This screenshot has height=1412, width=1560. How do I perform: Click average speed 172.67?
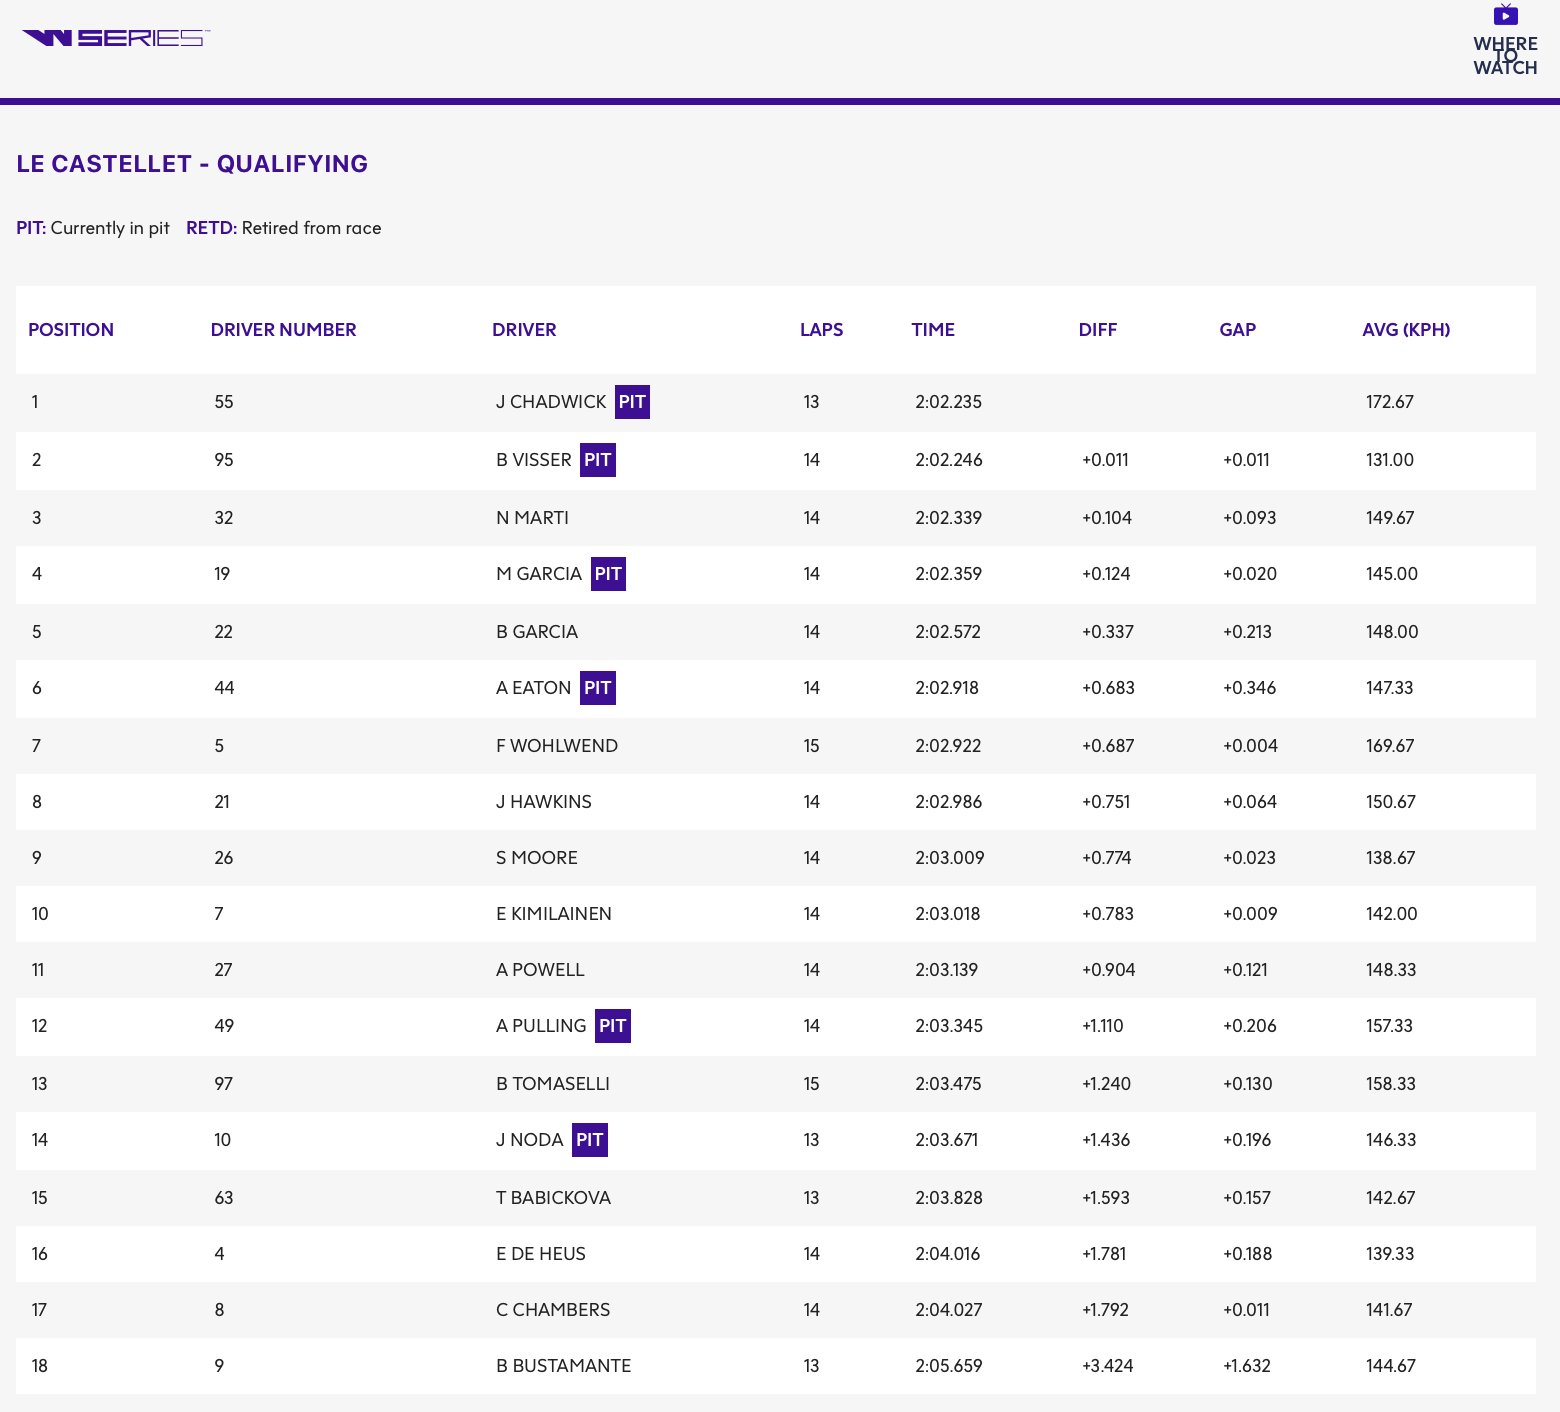point(1390,402)
